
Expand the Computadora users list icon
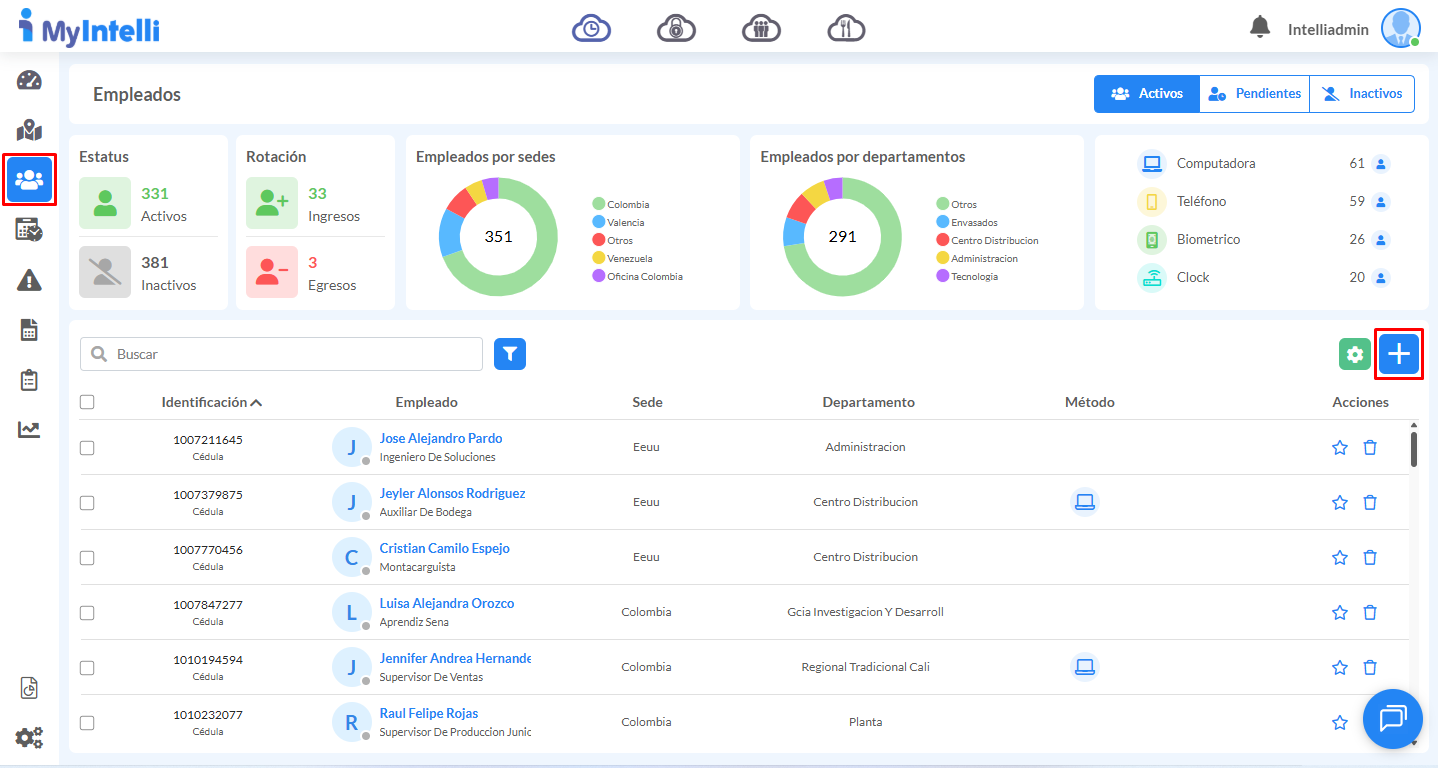1381,164
